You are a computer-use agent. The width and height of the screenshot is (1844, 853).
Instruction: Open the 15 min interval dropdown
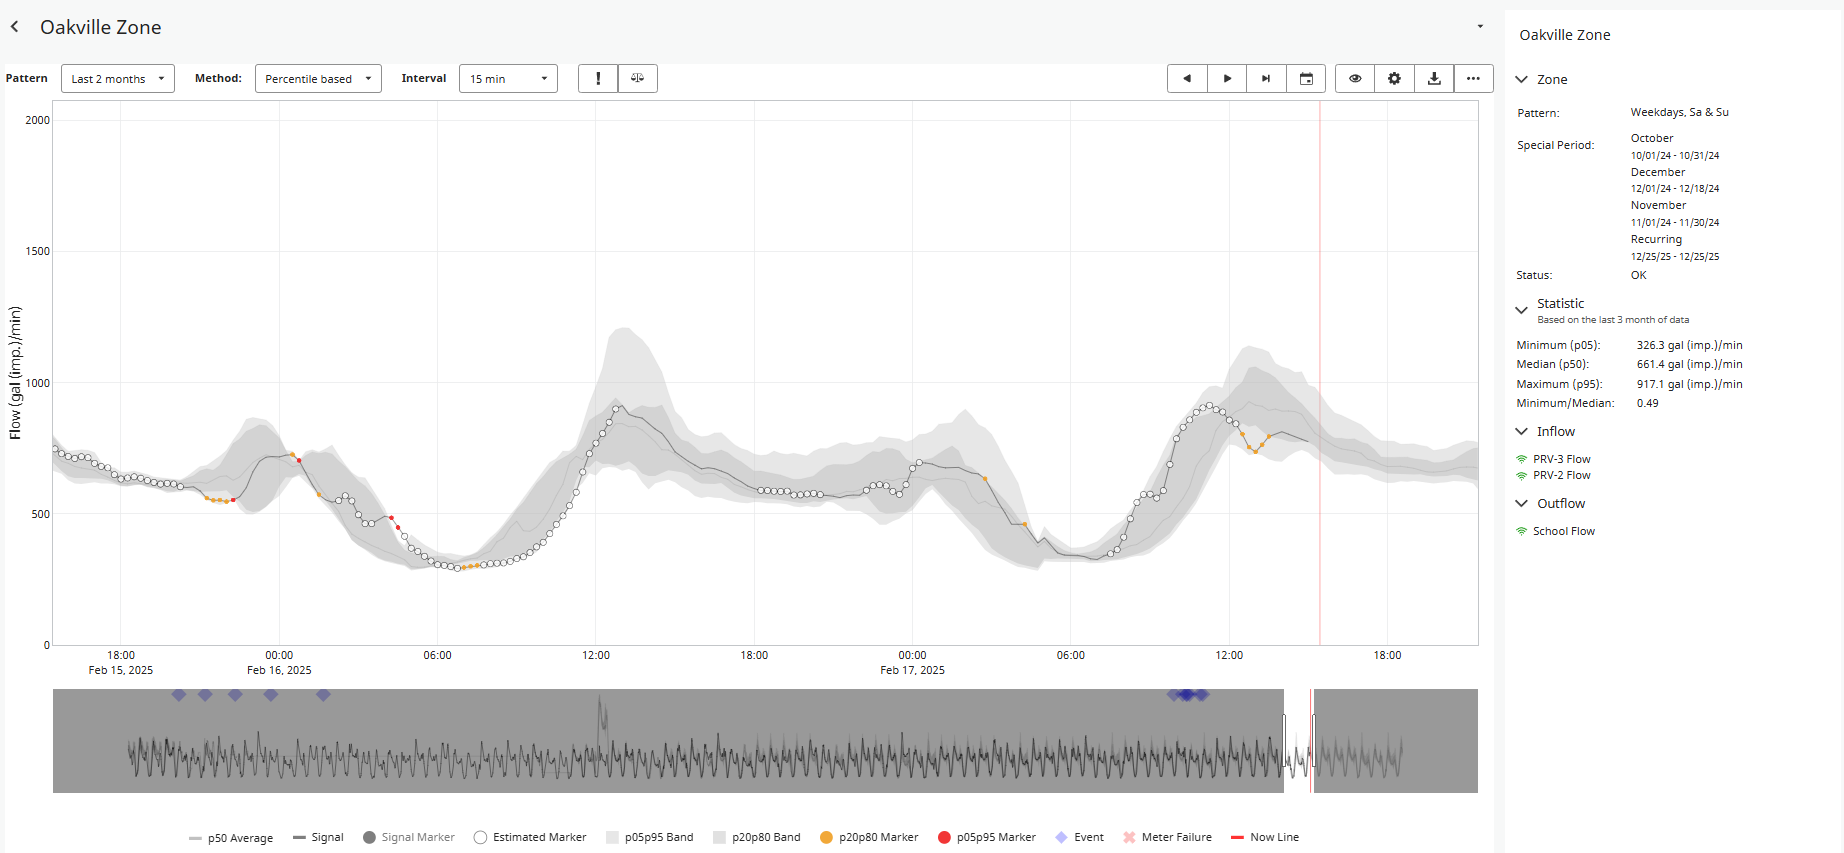click(x=508, y=78)
